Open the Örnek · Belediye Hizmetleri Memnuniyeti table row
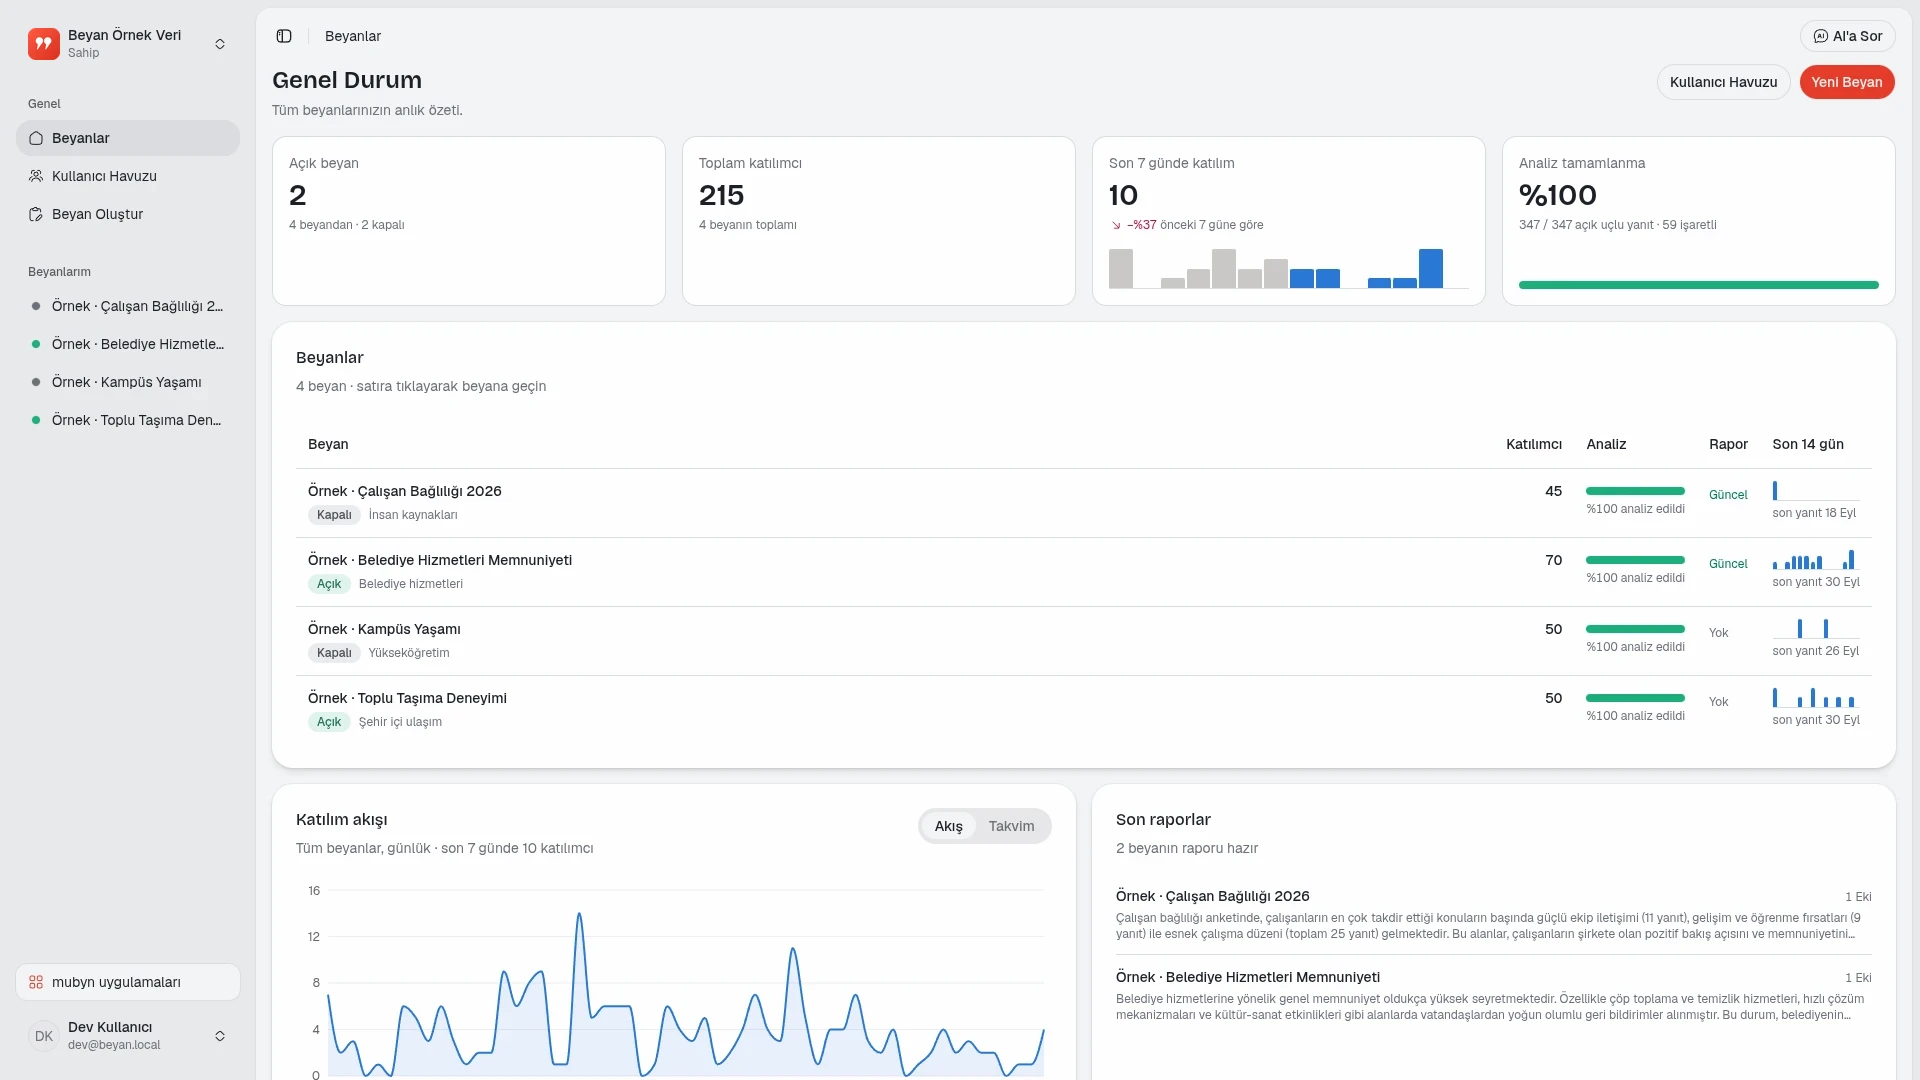Viewport: 1920px width, 1080px height. click(1084, 572)
